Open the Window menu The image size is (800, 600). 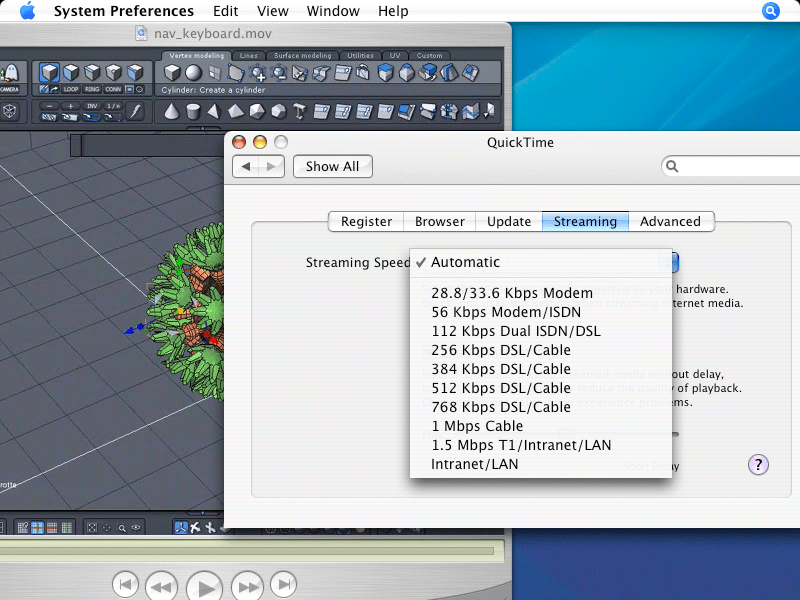coord(333,11)
